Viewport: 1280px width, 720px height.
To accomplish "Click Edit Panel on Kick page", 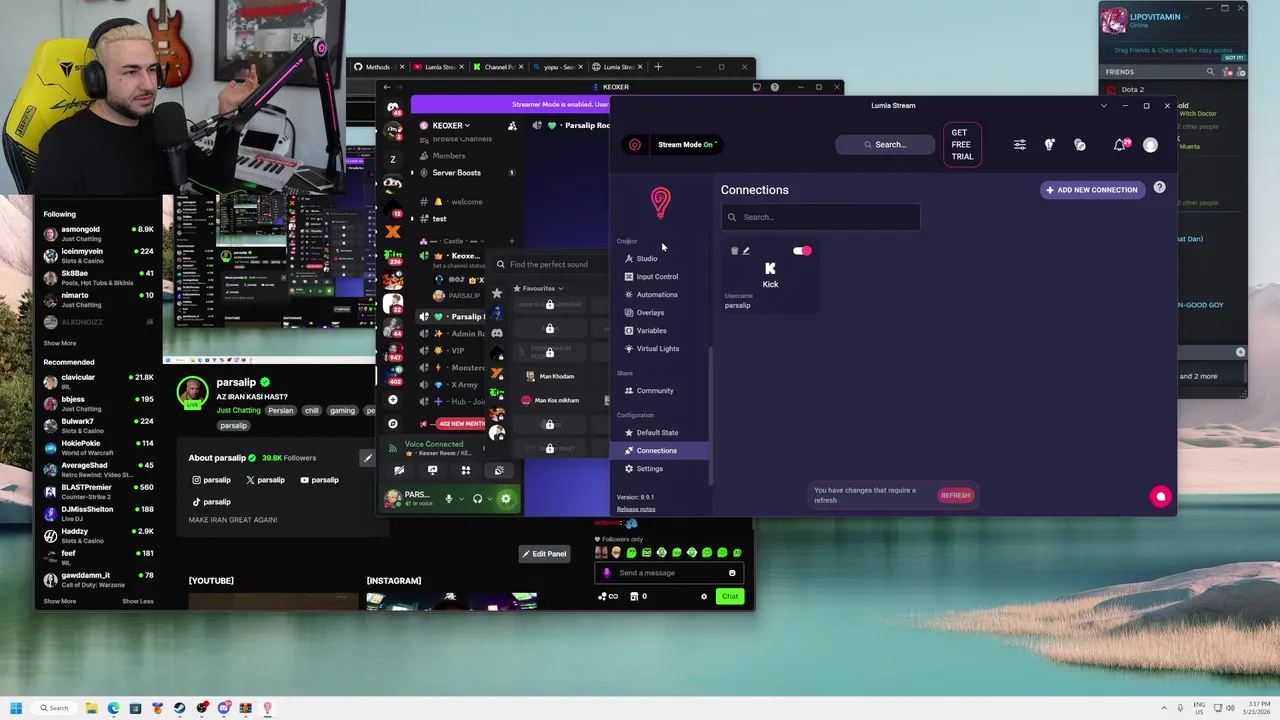I will 544,554.
